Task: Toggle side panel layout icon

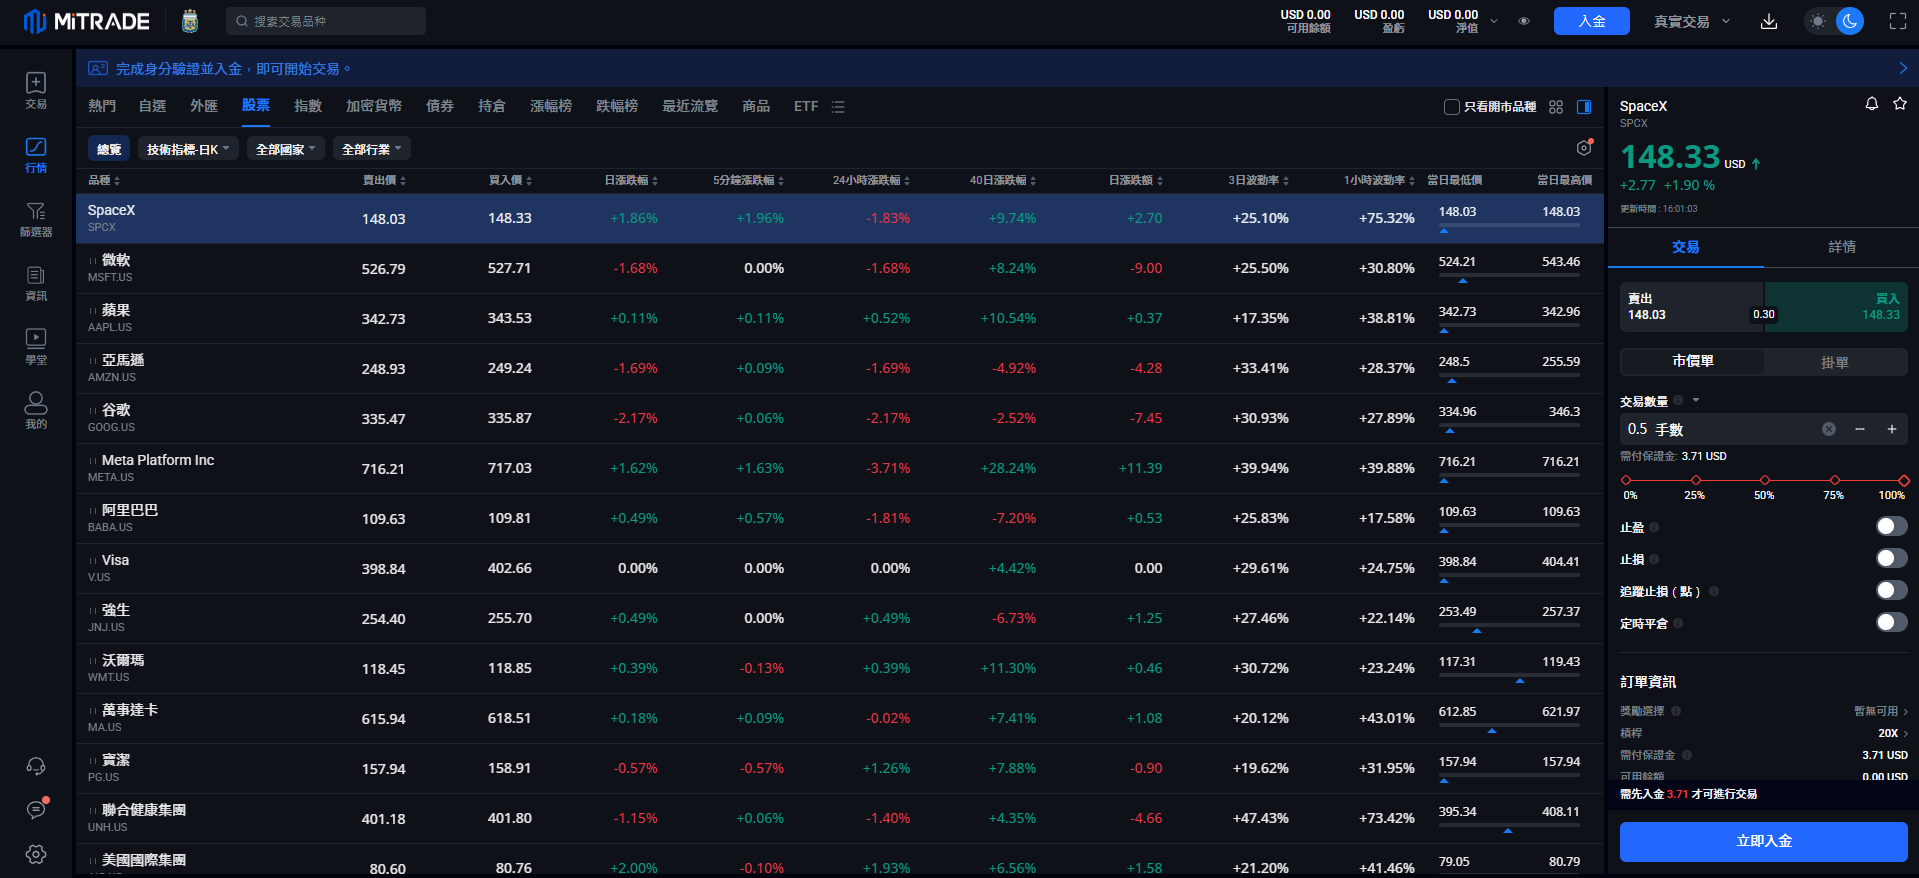Action: (1584, 107)
